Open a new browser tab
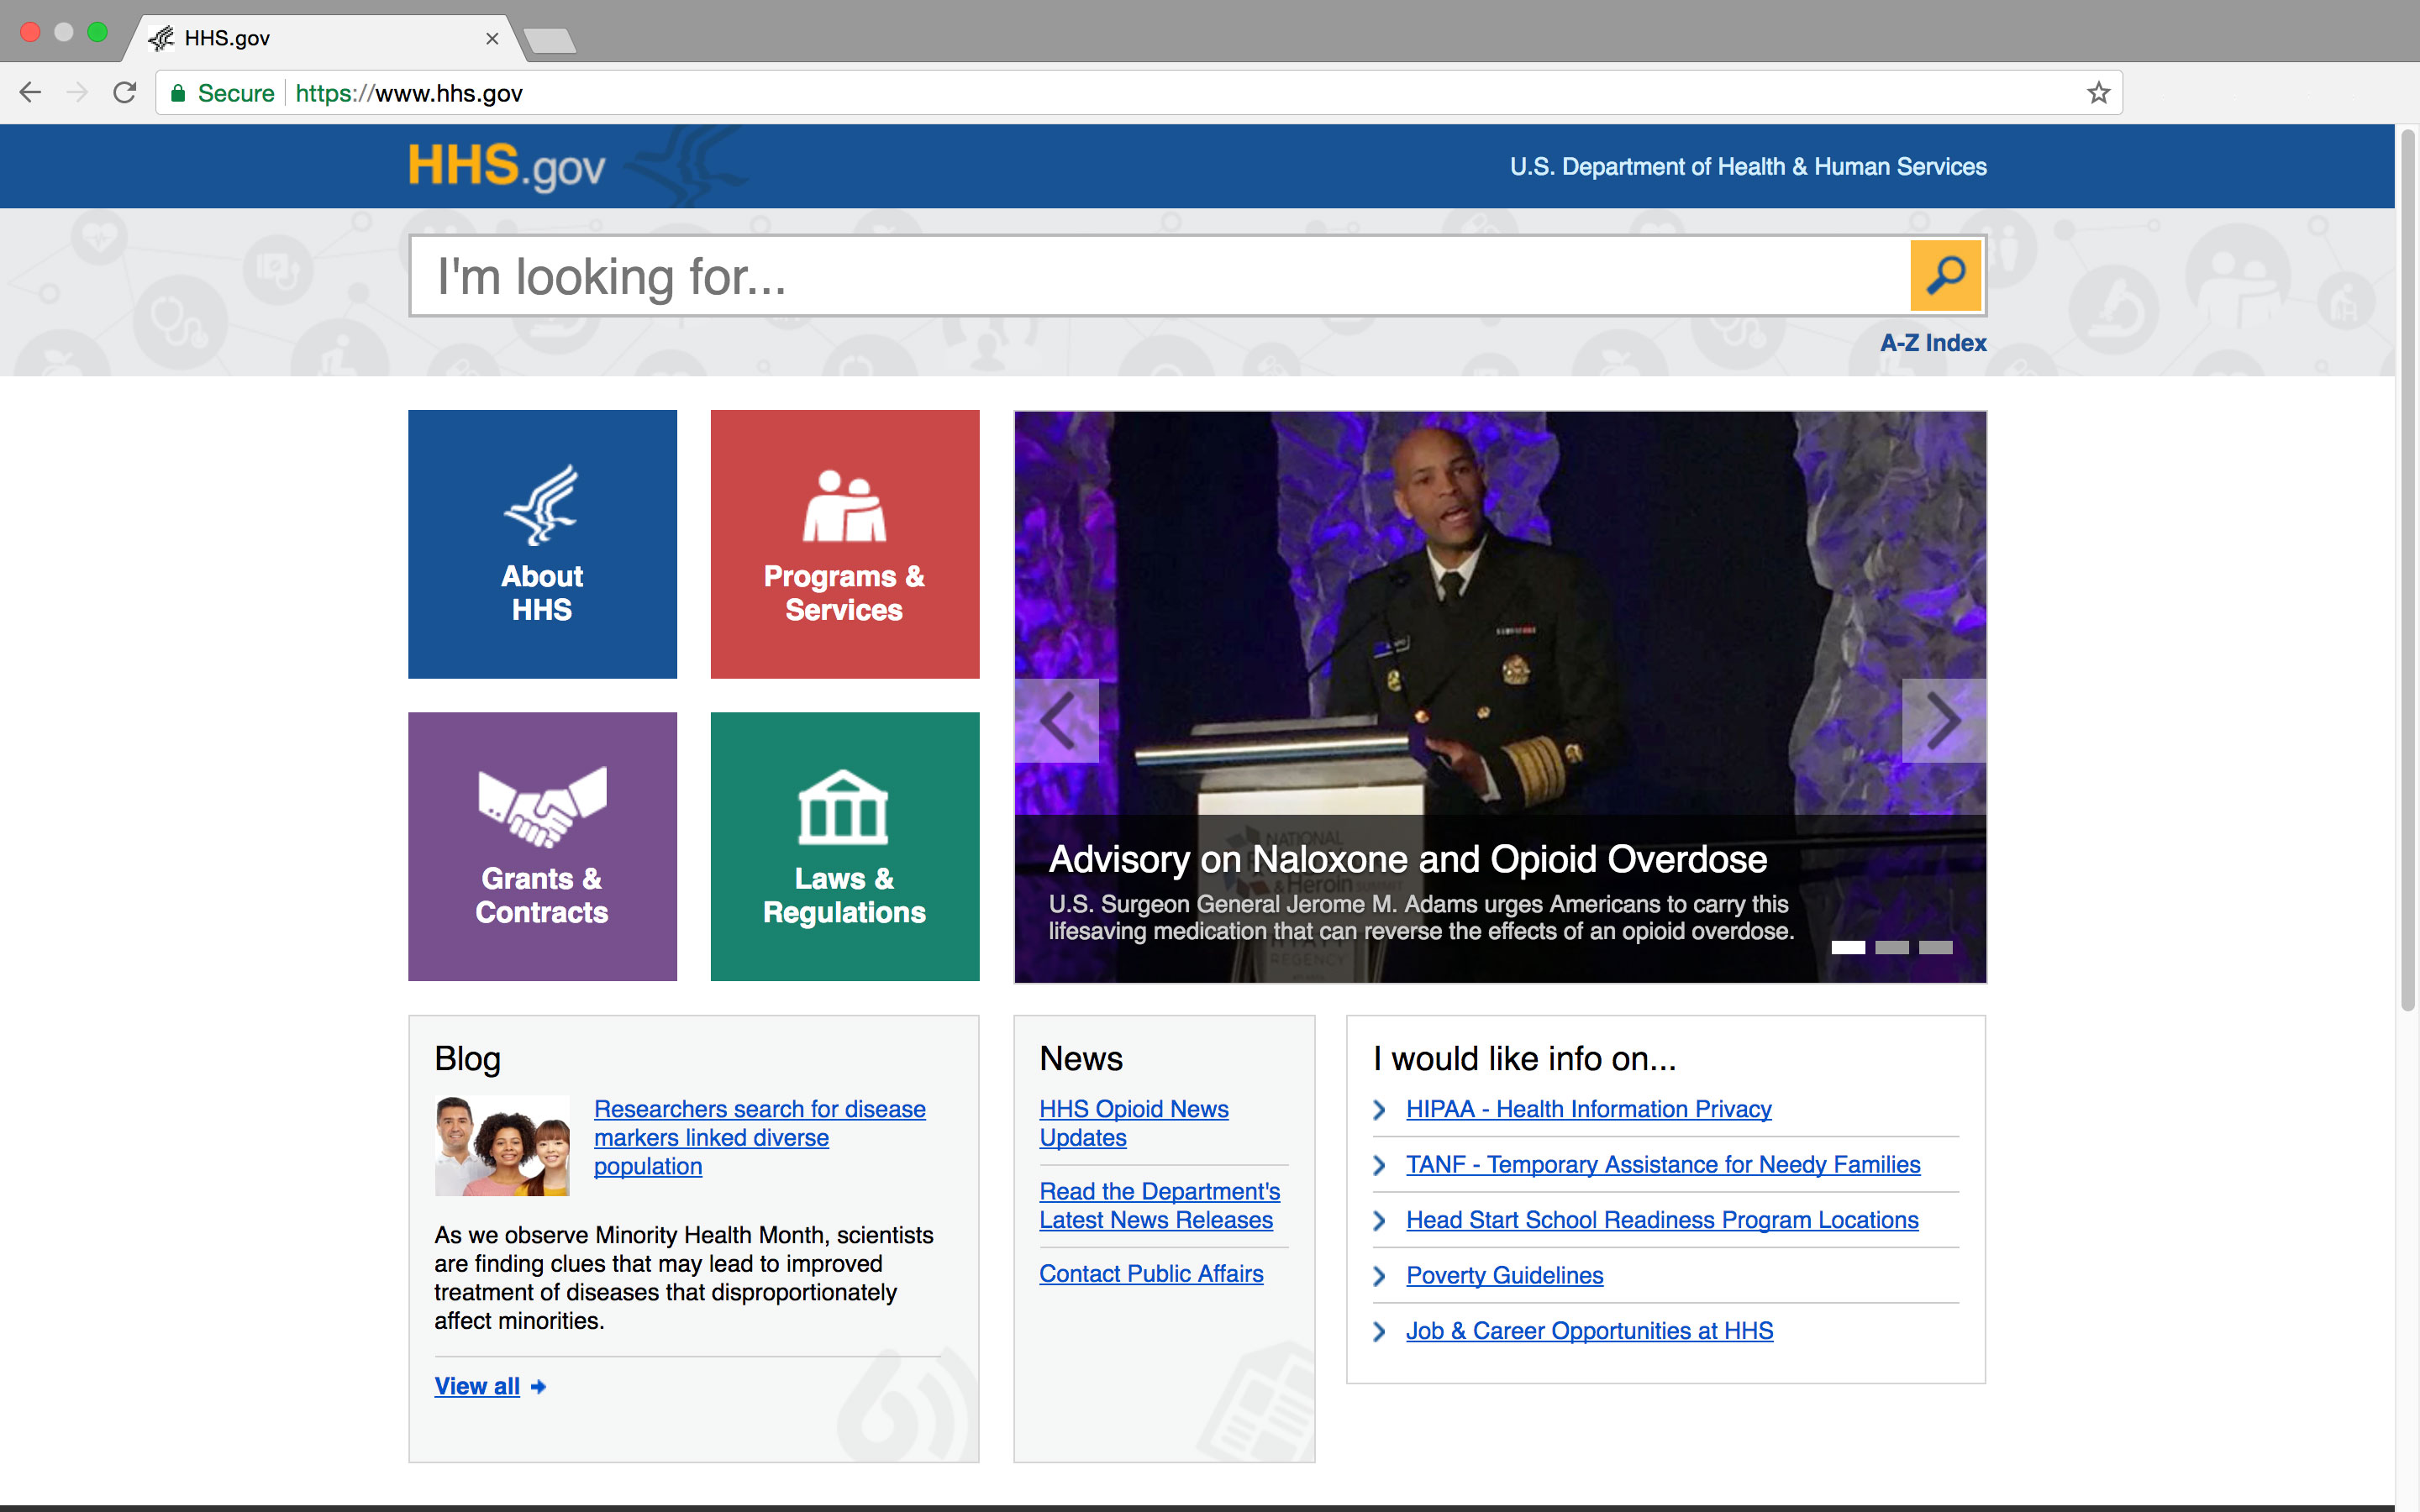2420x1512 pixels. [x=549, y=40]
